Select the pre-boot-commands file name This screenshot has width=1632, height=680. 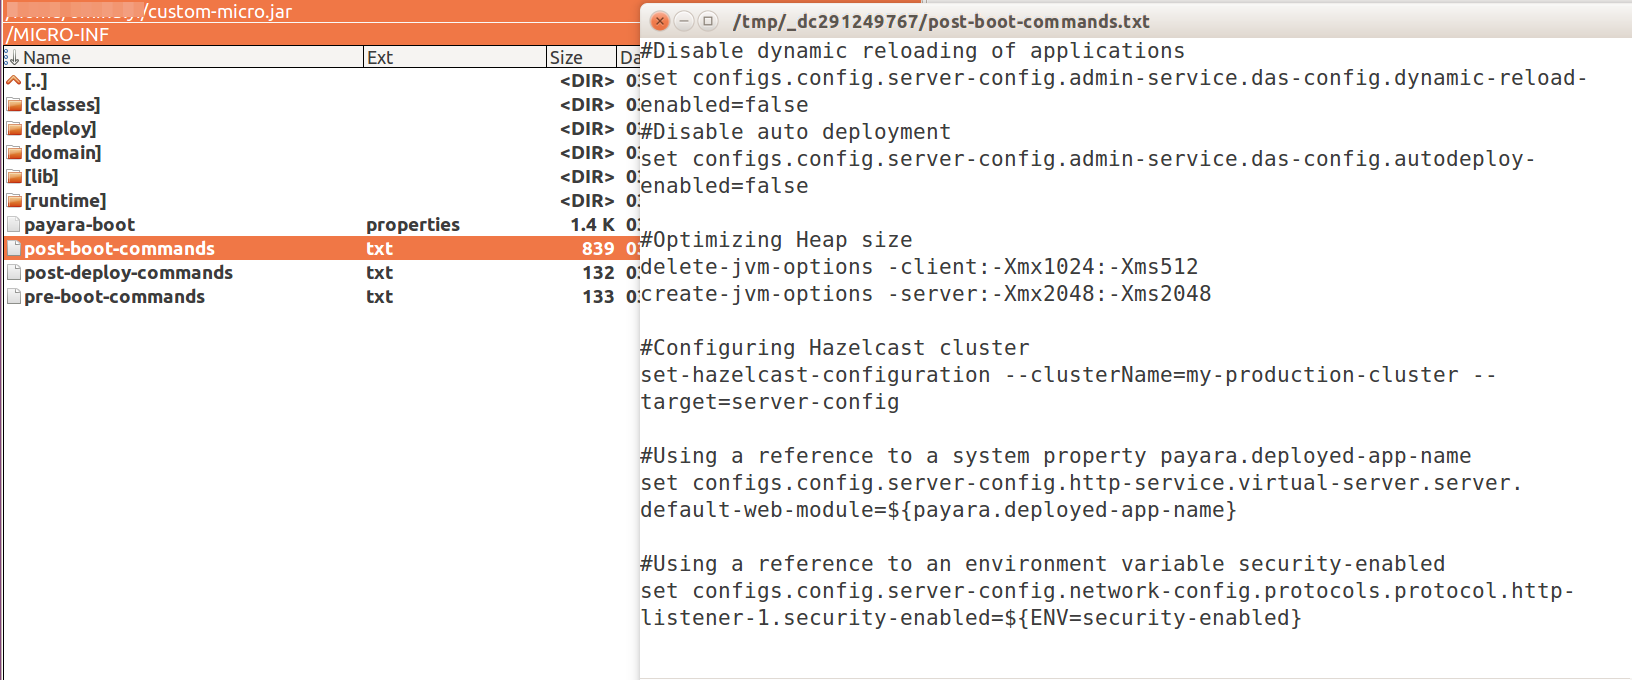click(x=114, y=297)
